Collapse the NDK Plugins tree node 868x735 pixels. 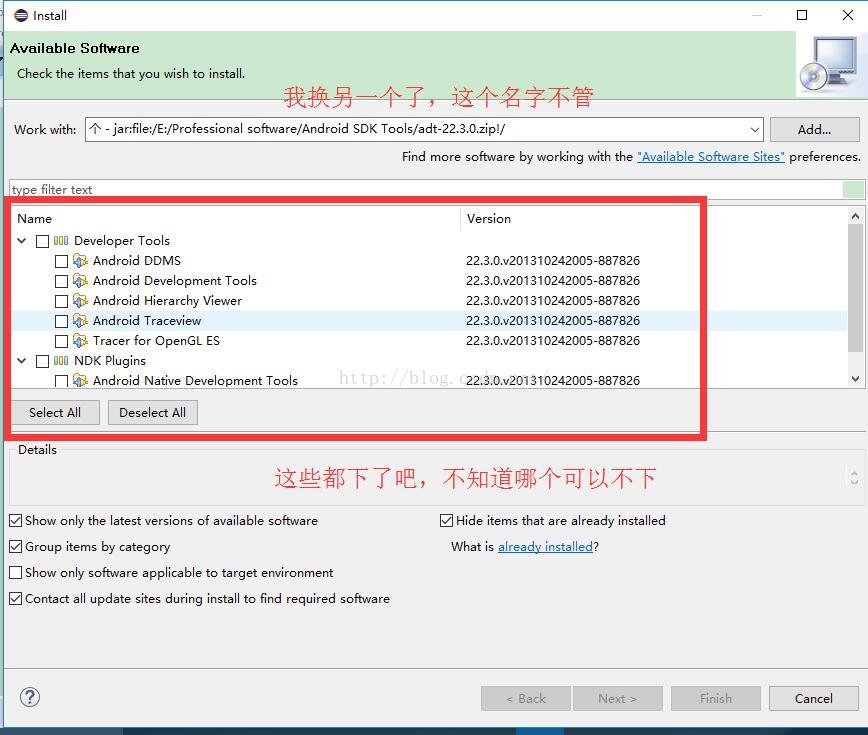22,361
